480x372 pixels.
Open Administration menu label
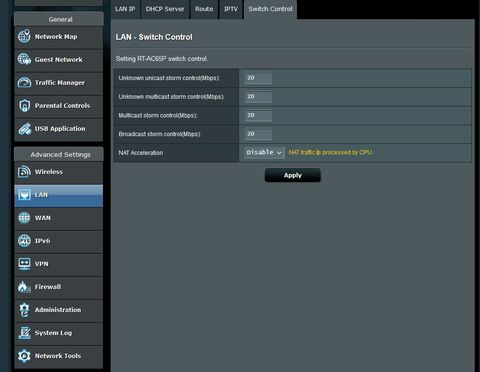pos(58,310)
